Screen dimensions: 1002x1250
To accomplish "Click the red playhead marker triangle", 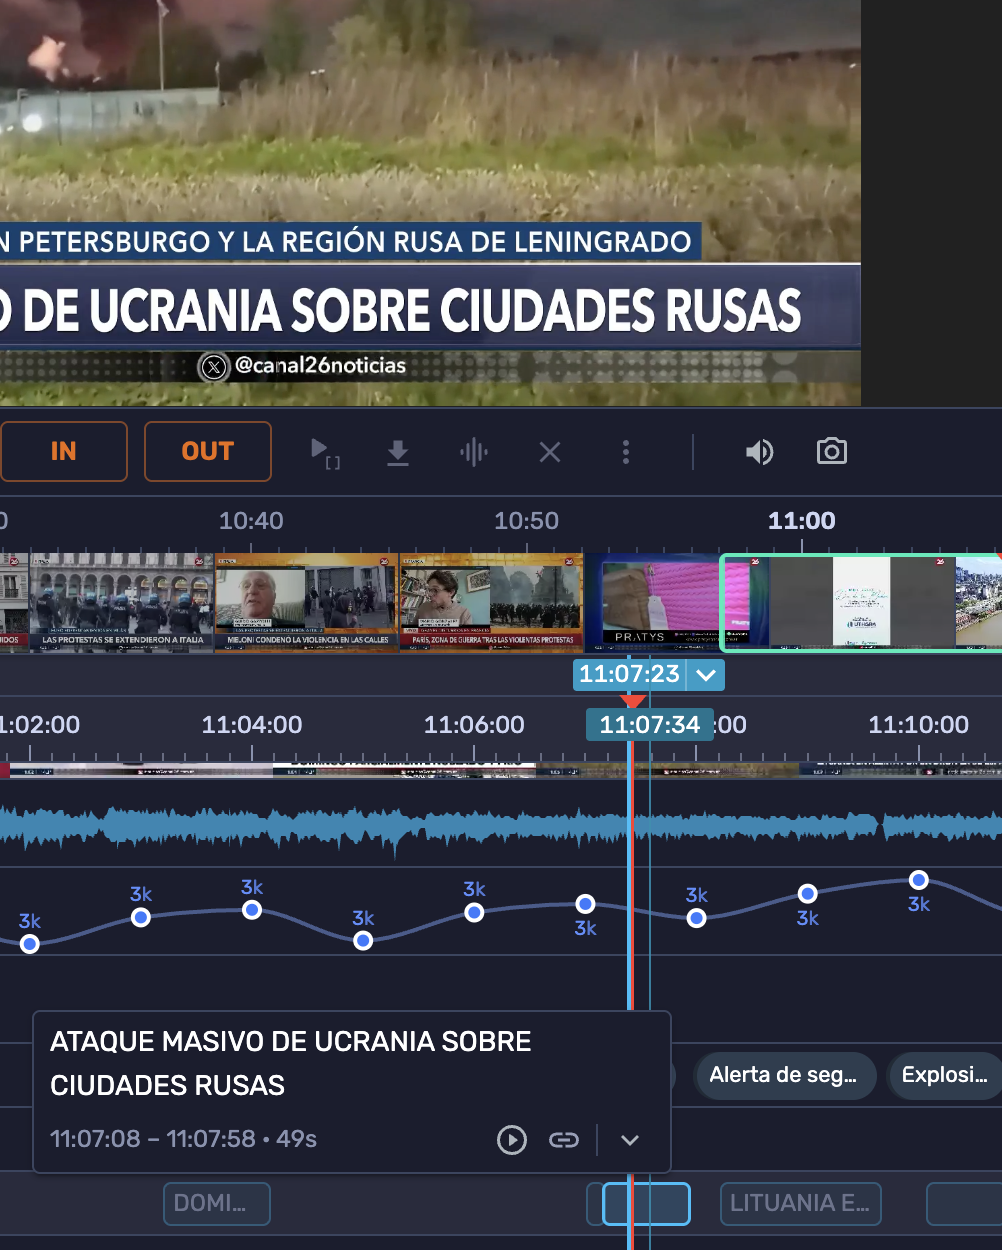I will [632, 701].
